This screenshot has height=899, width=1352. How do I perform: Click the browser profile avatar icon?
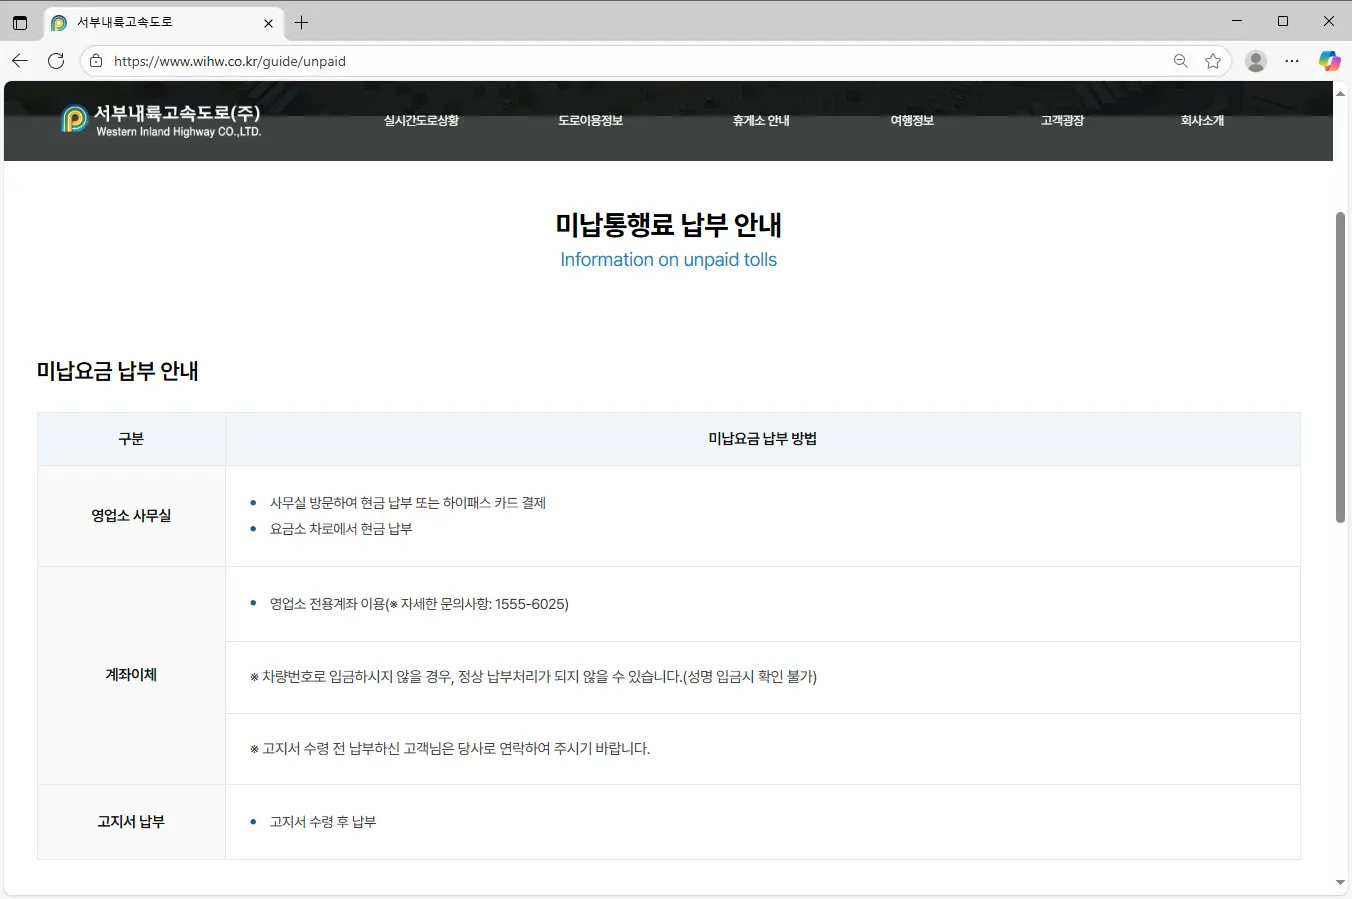[1255, 60]
